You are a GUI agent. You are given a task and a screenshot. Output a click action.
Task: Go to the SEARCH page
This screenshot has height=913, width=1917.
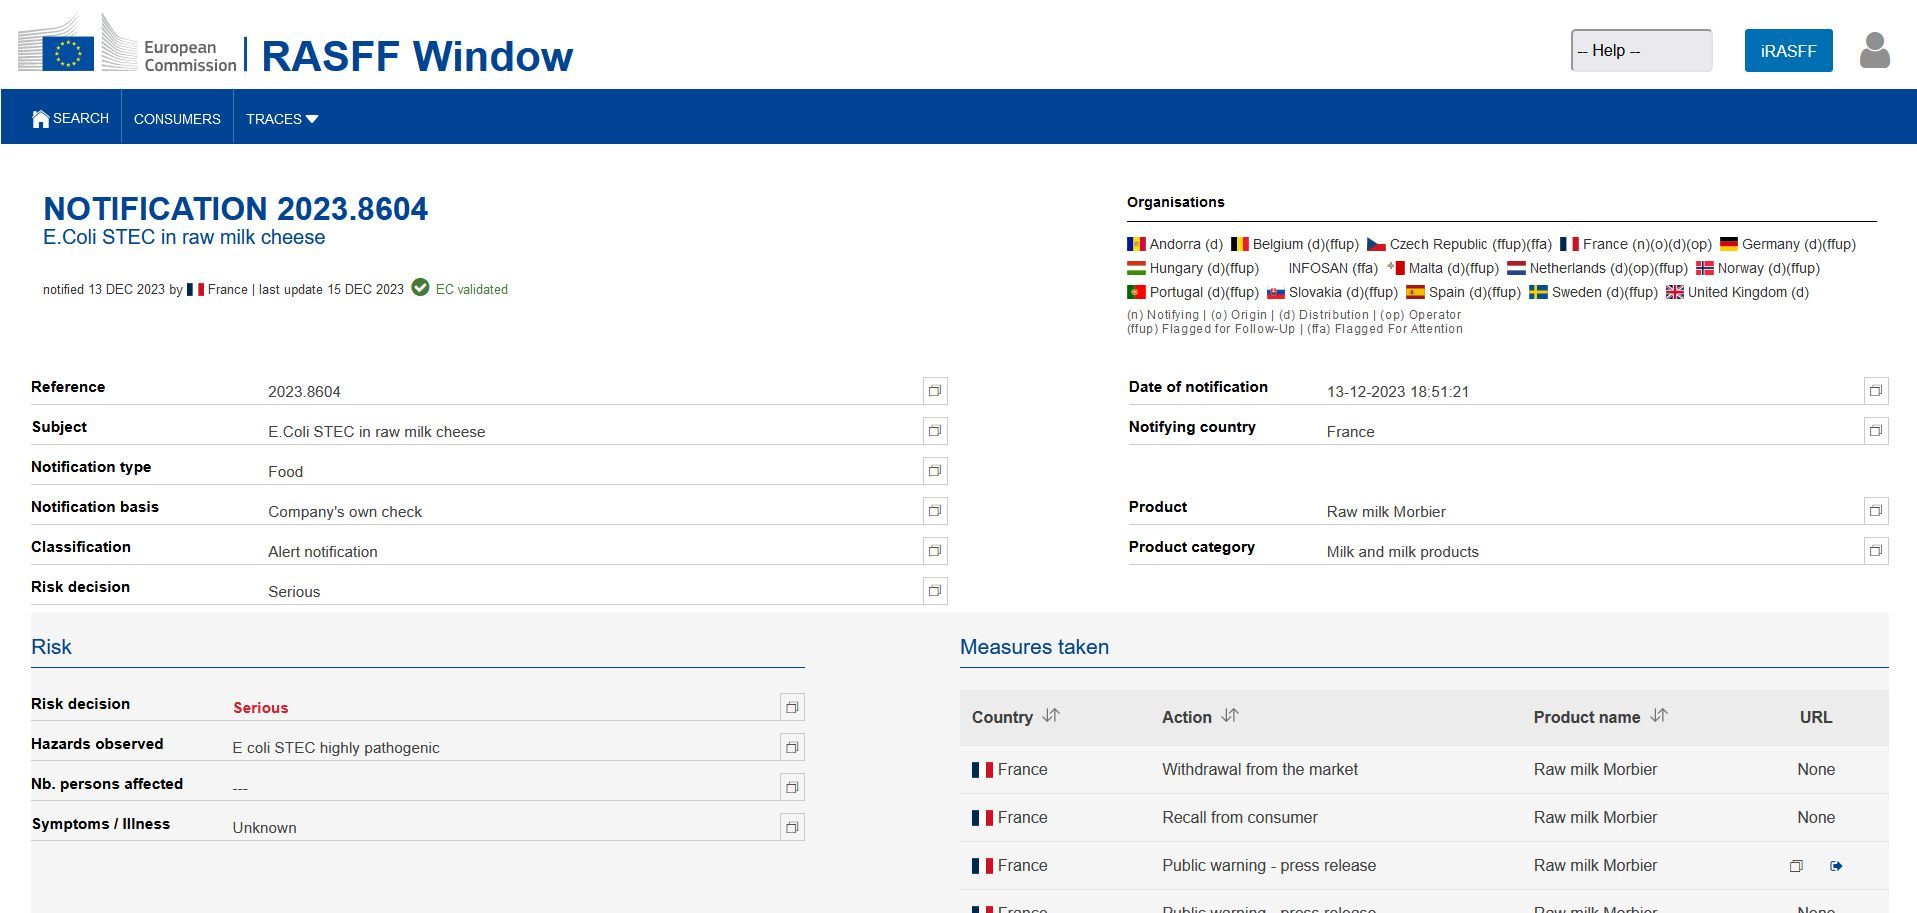pos(70,119)
